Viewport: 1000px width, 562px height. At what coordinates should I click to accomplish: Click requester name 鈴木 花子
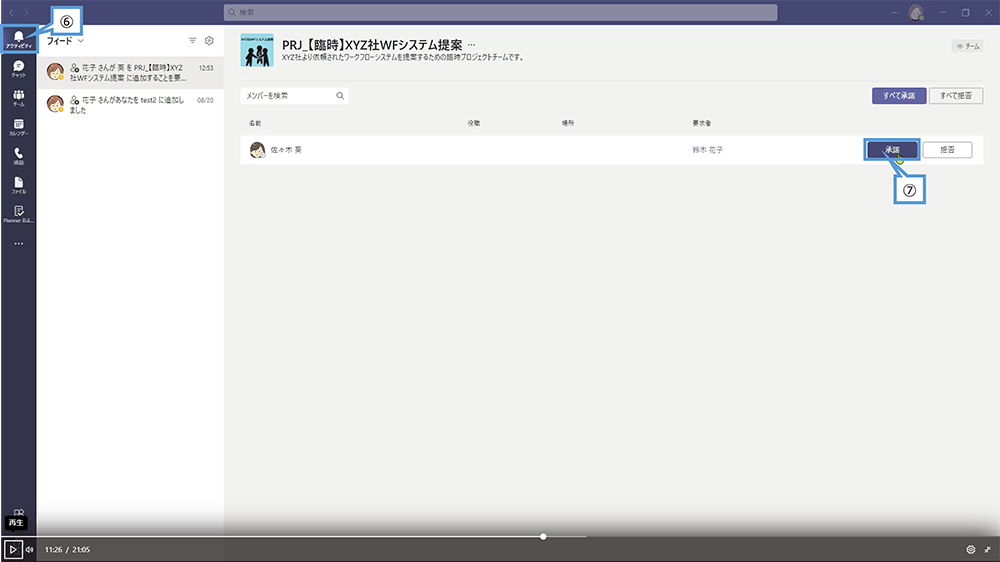[x=708, y=150]
